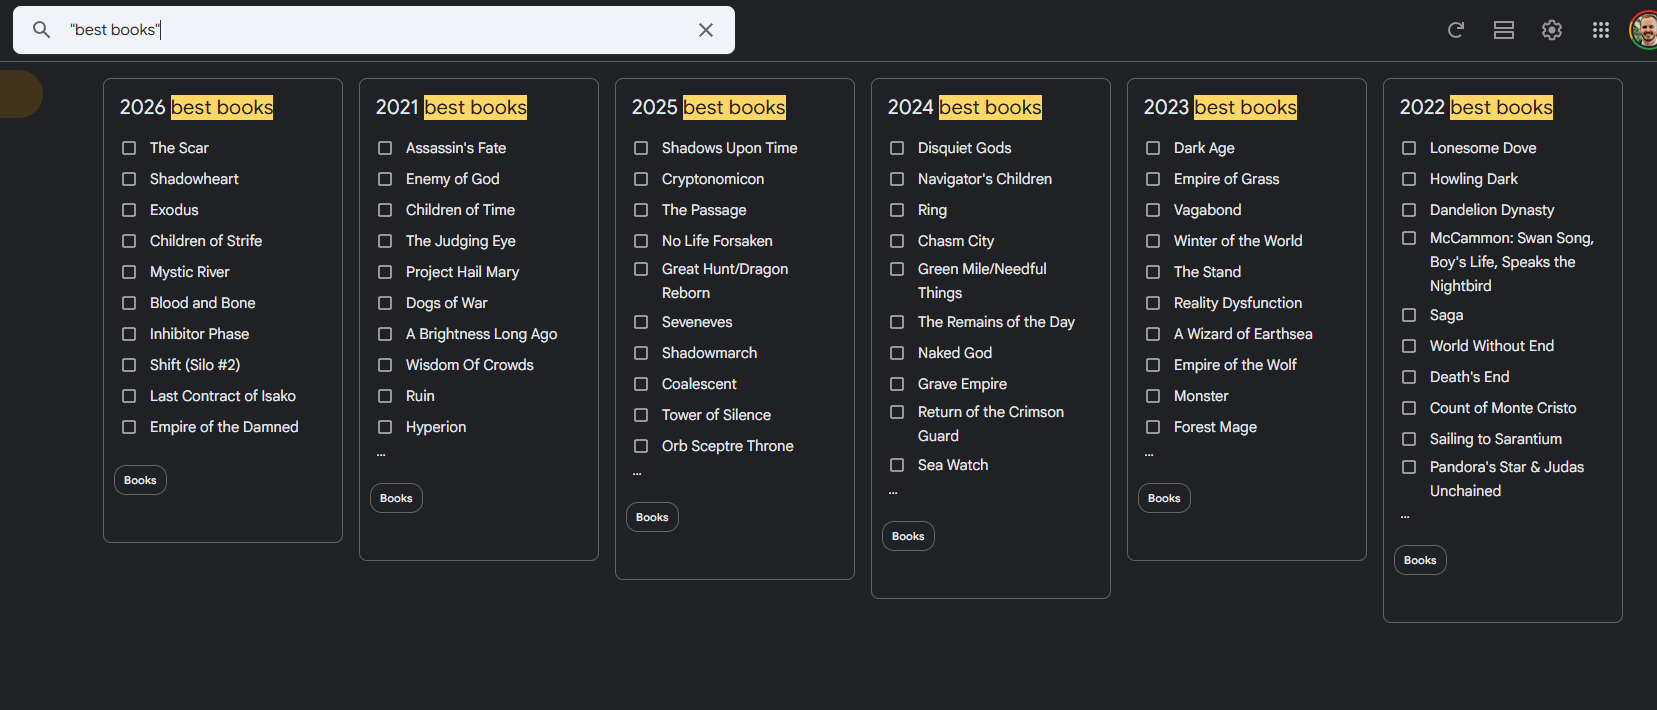Select Last Contract of Isako text

(223, 396)
